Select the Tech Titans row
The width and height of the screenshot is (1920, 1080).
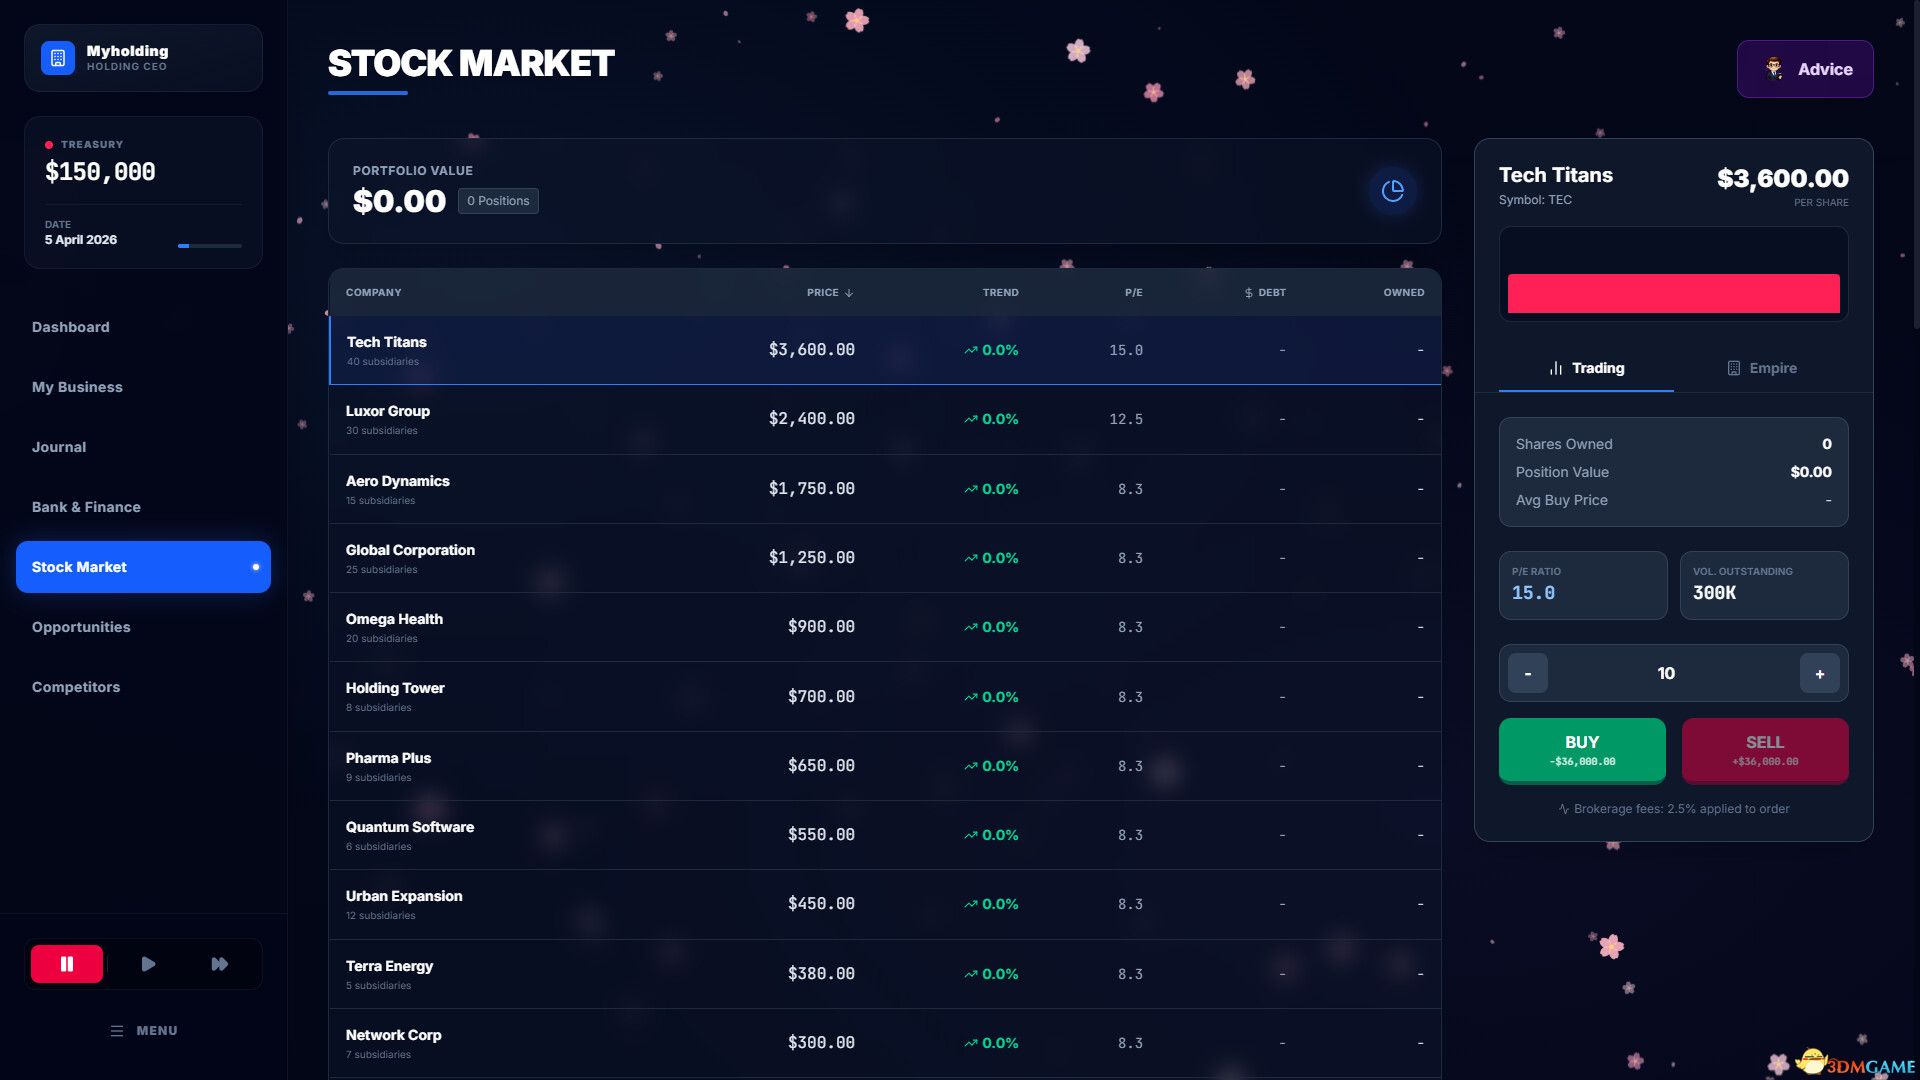[885, 350]
